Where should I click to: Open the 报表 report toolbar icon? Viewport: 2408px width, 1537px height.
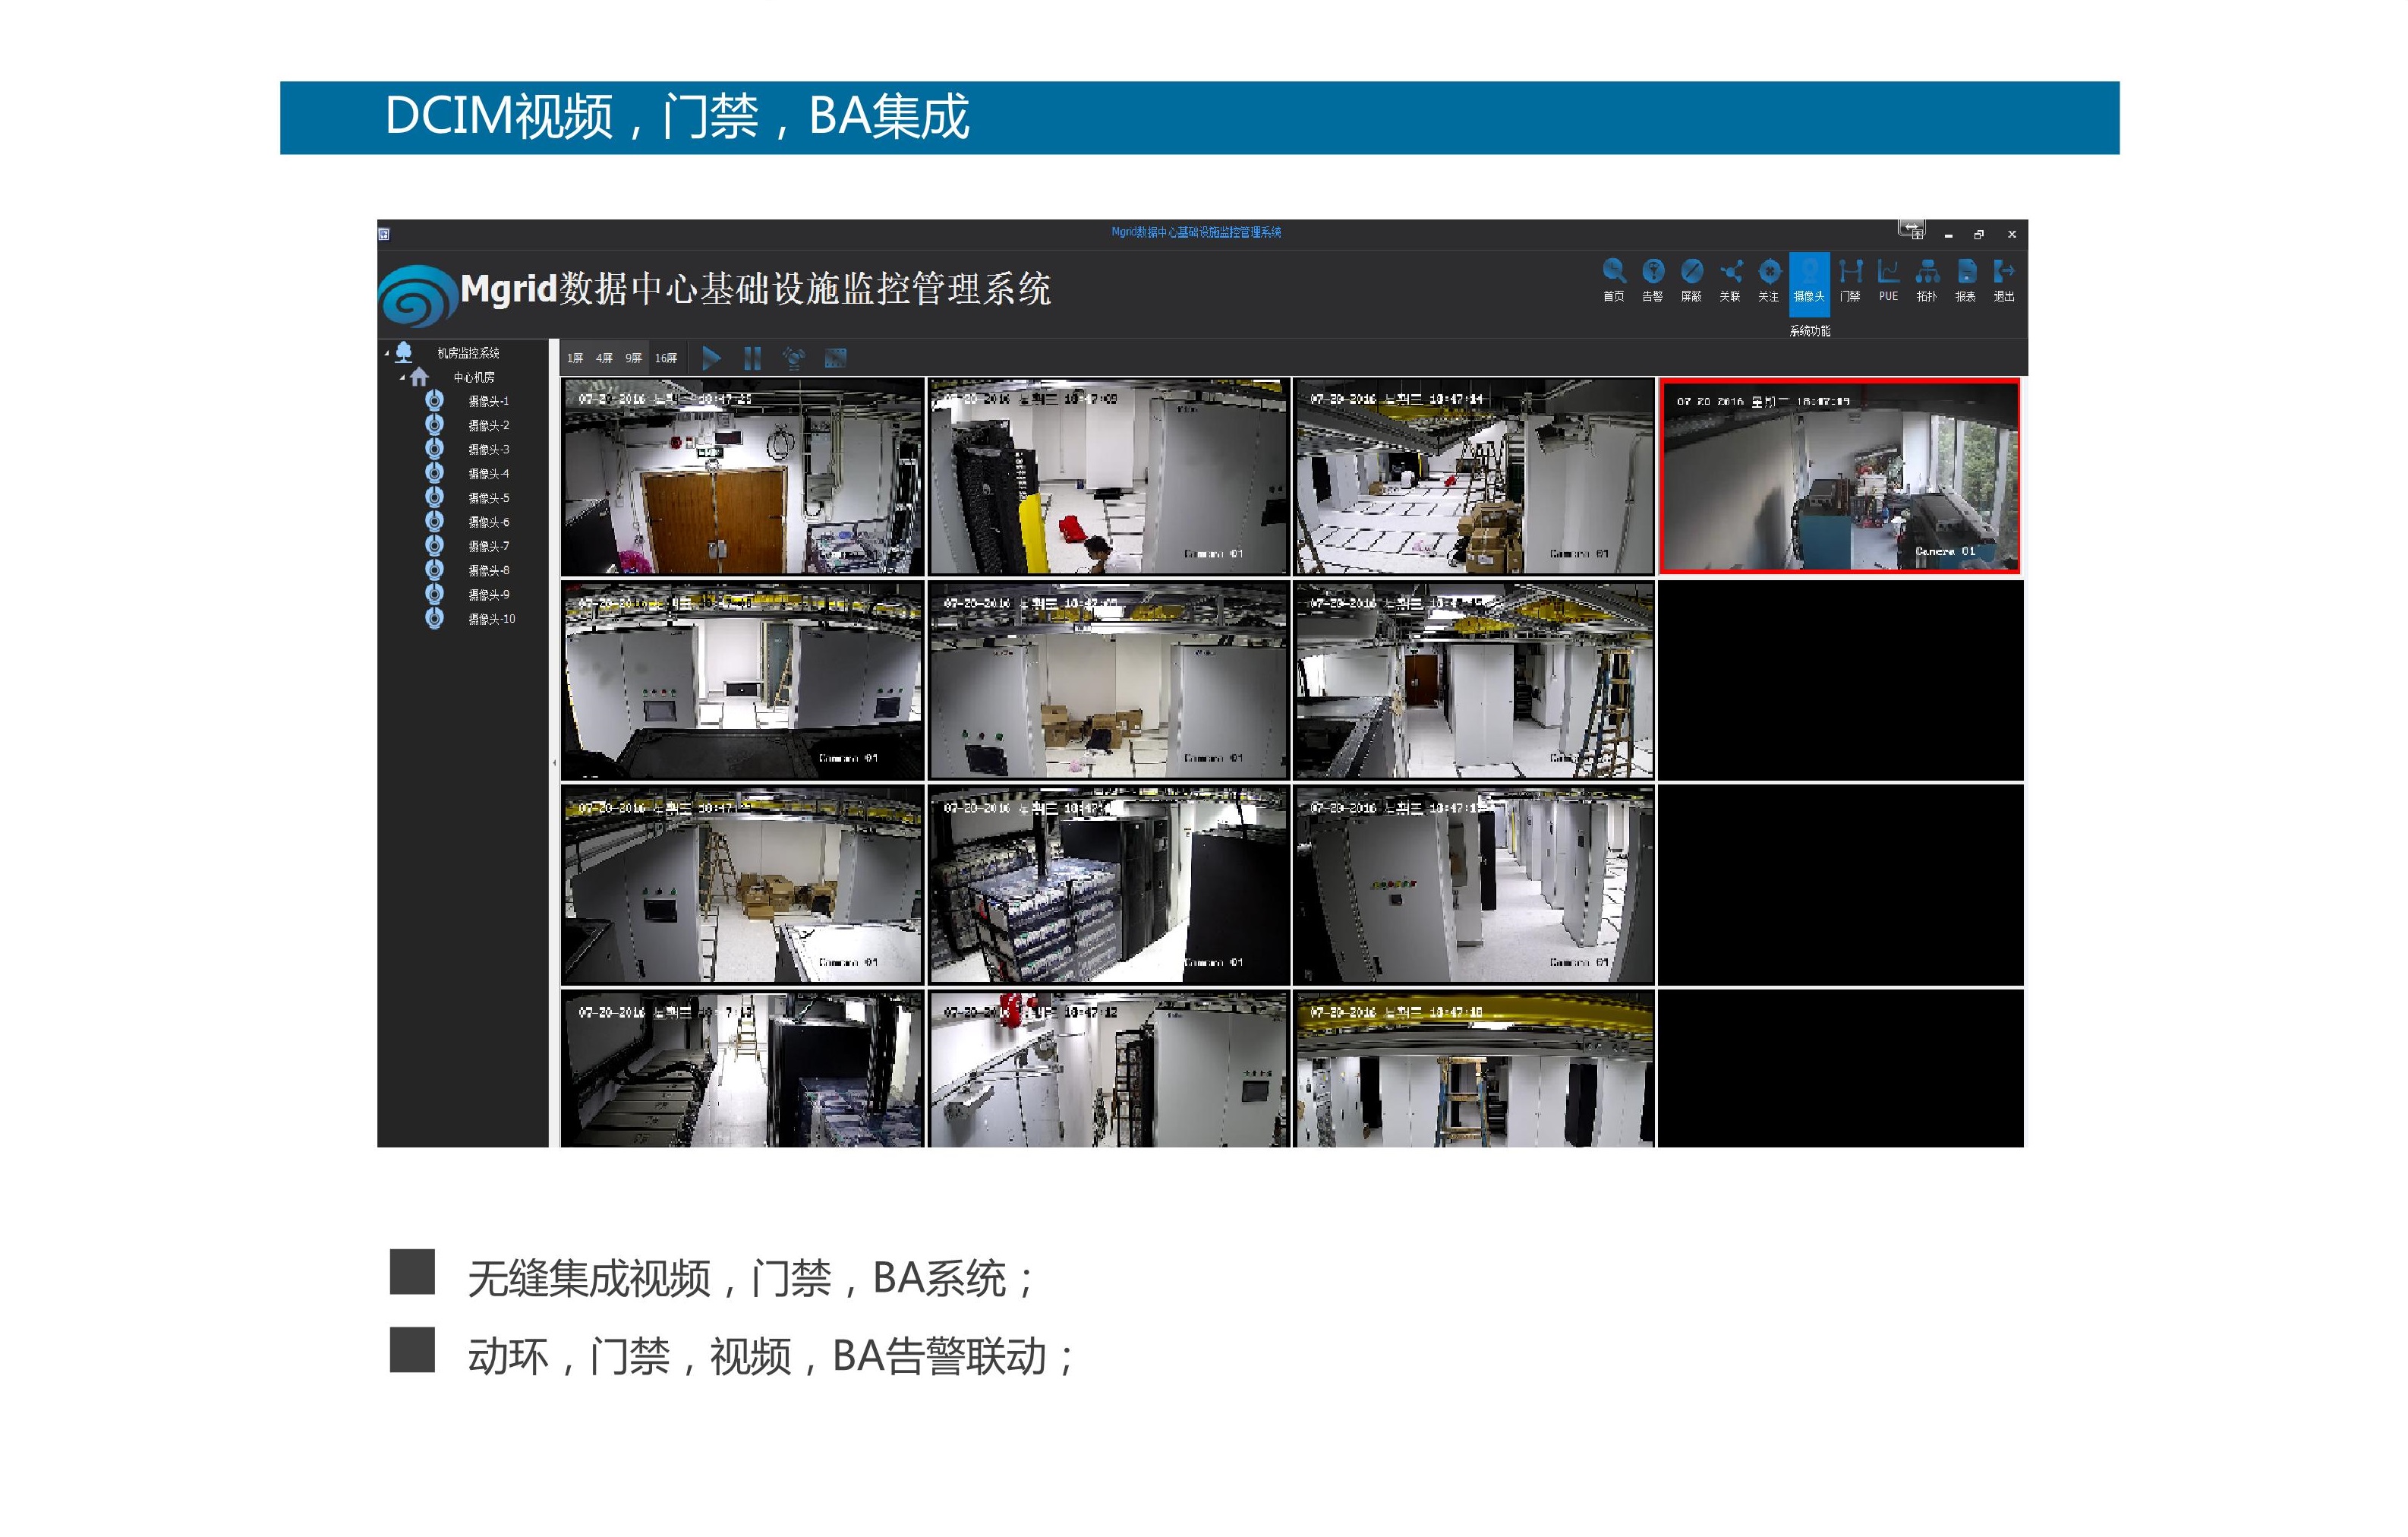tap(1966, 280)
